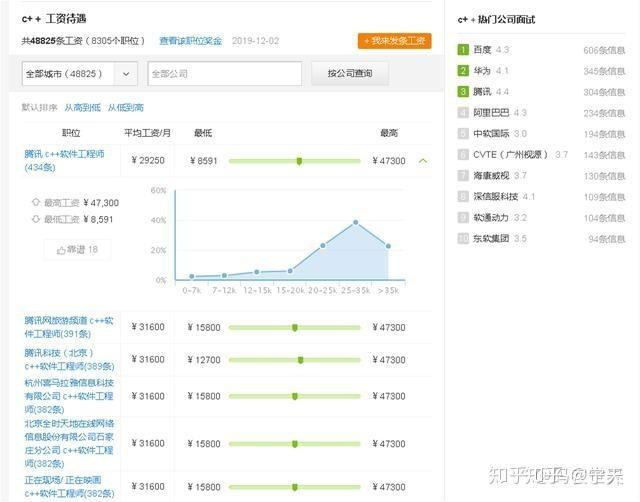Click the chart point for 20-25k
The image size is (640, 502).
coord(323,246)
